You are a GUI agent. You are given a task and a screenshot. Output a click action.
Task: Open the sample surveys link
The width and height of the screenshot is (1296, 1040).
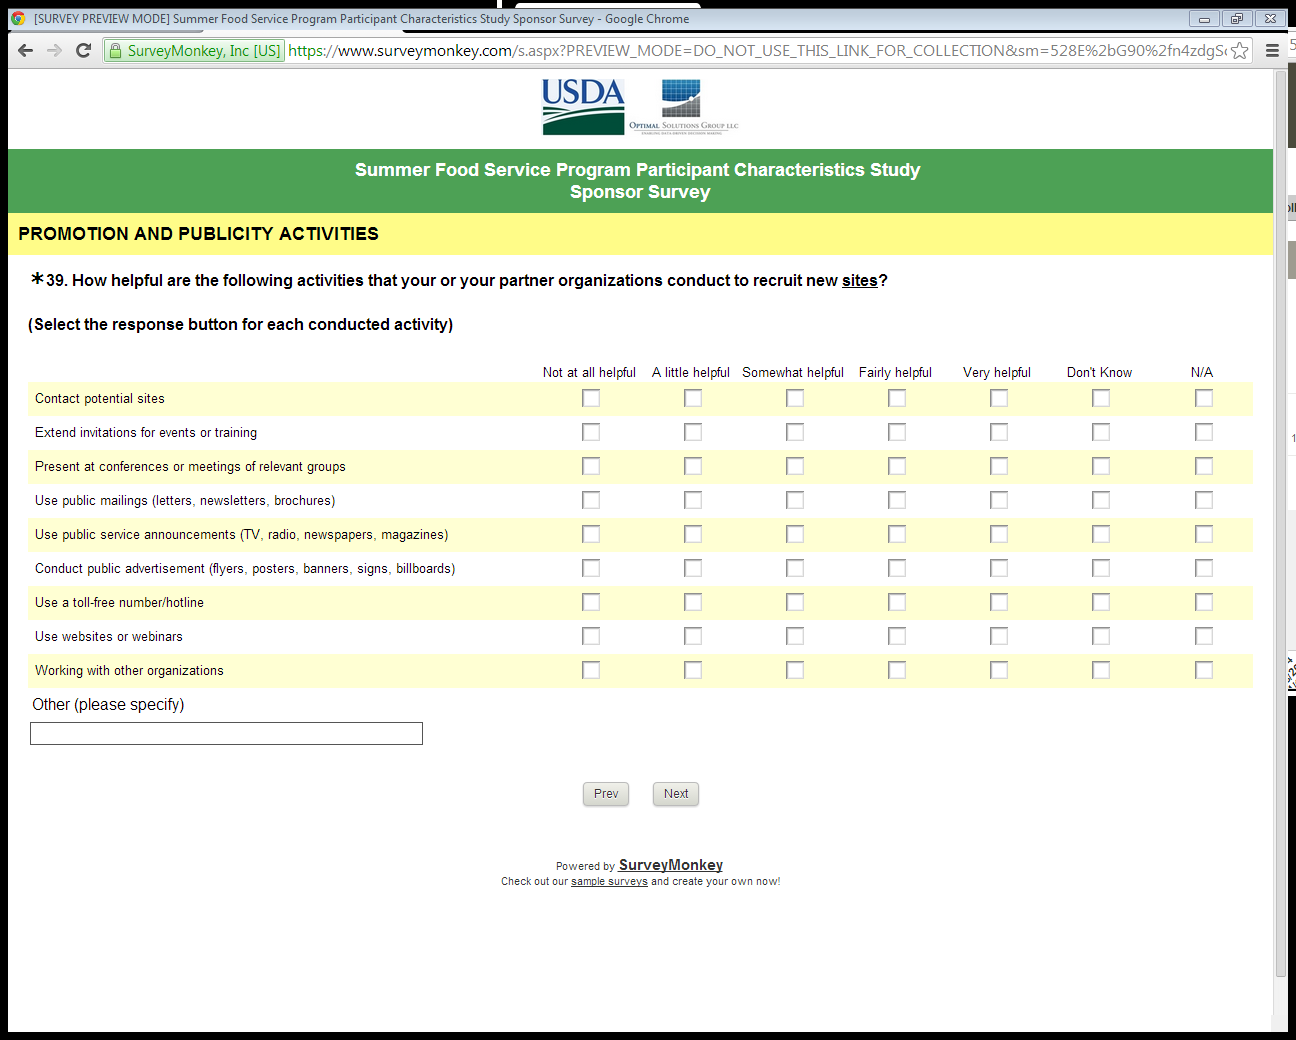609,882
